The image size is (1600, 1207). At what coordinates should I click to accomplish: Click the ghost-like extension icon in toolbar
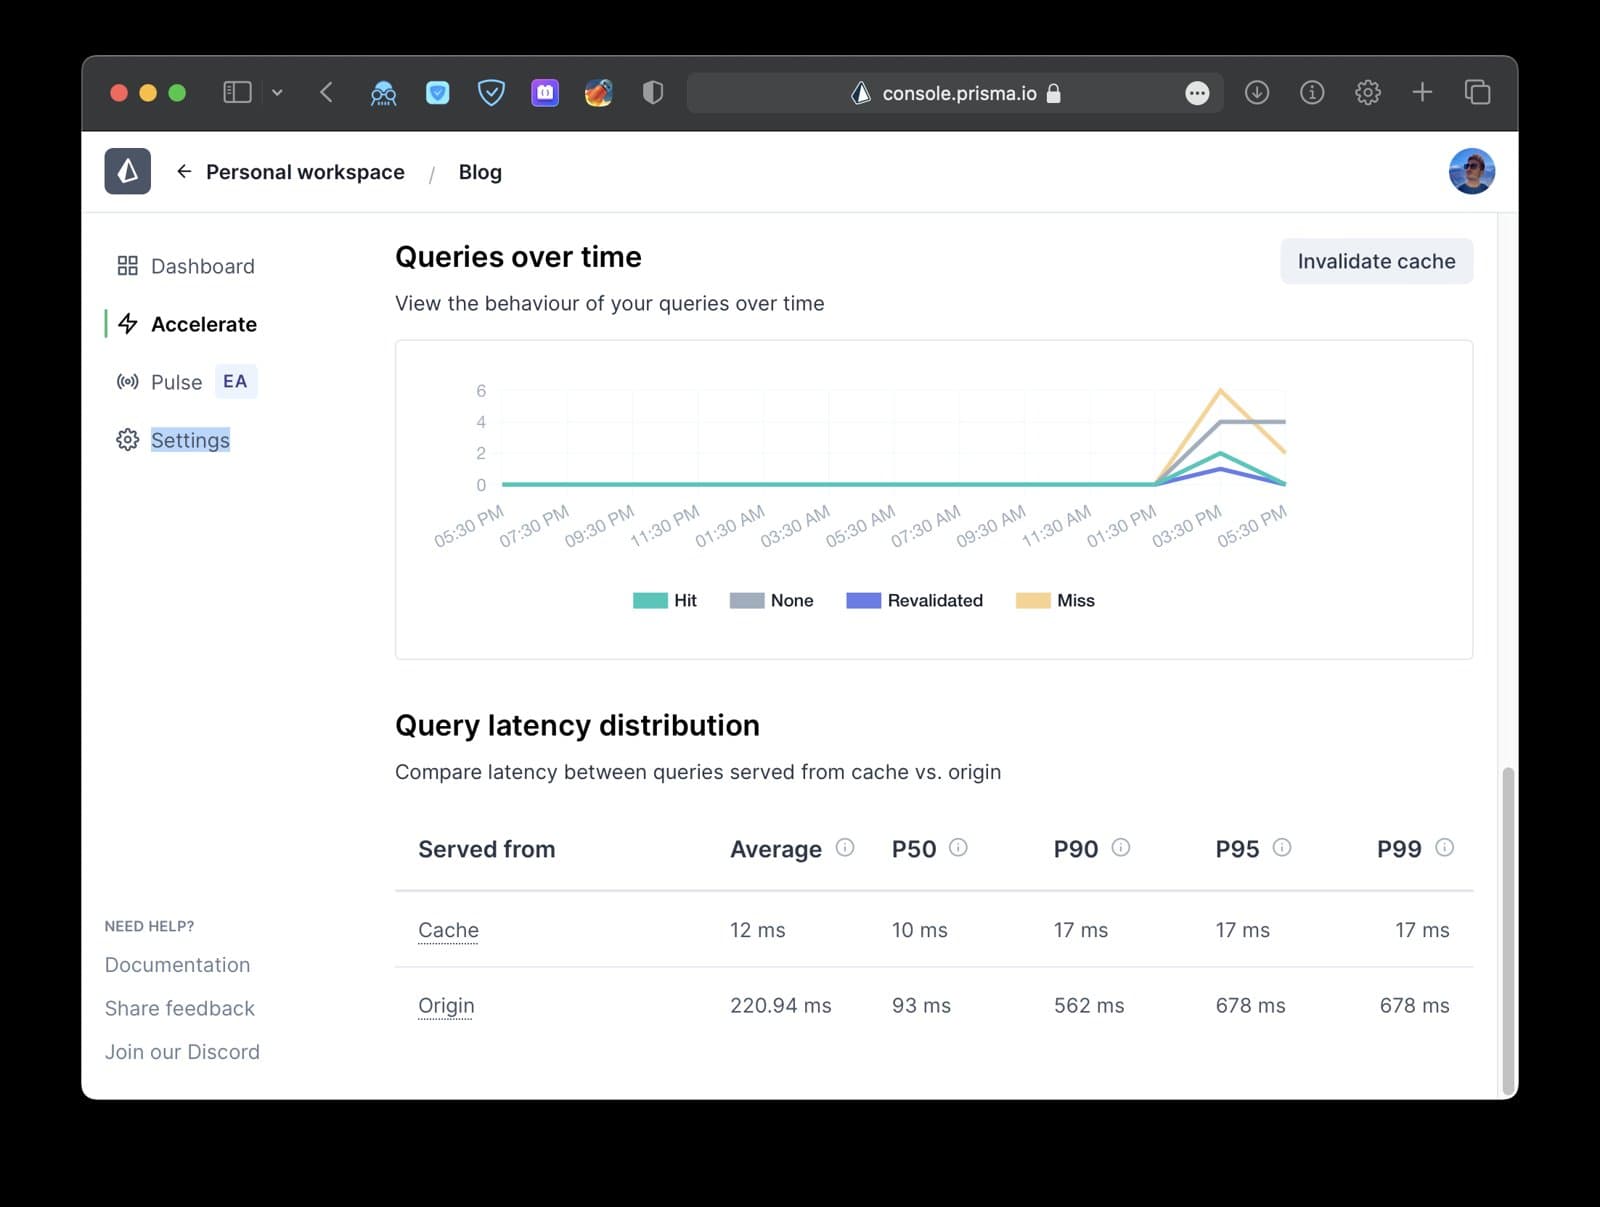coord(383,93)
